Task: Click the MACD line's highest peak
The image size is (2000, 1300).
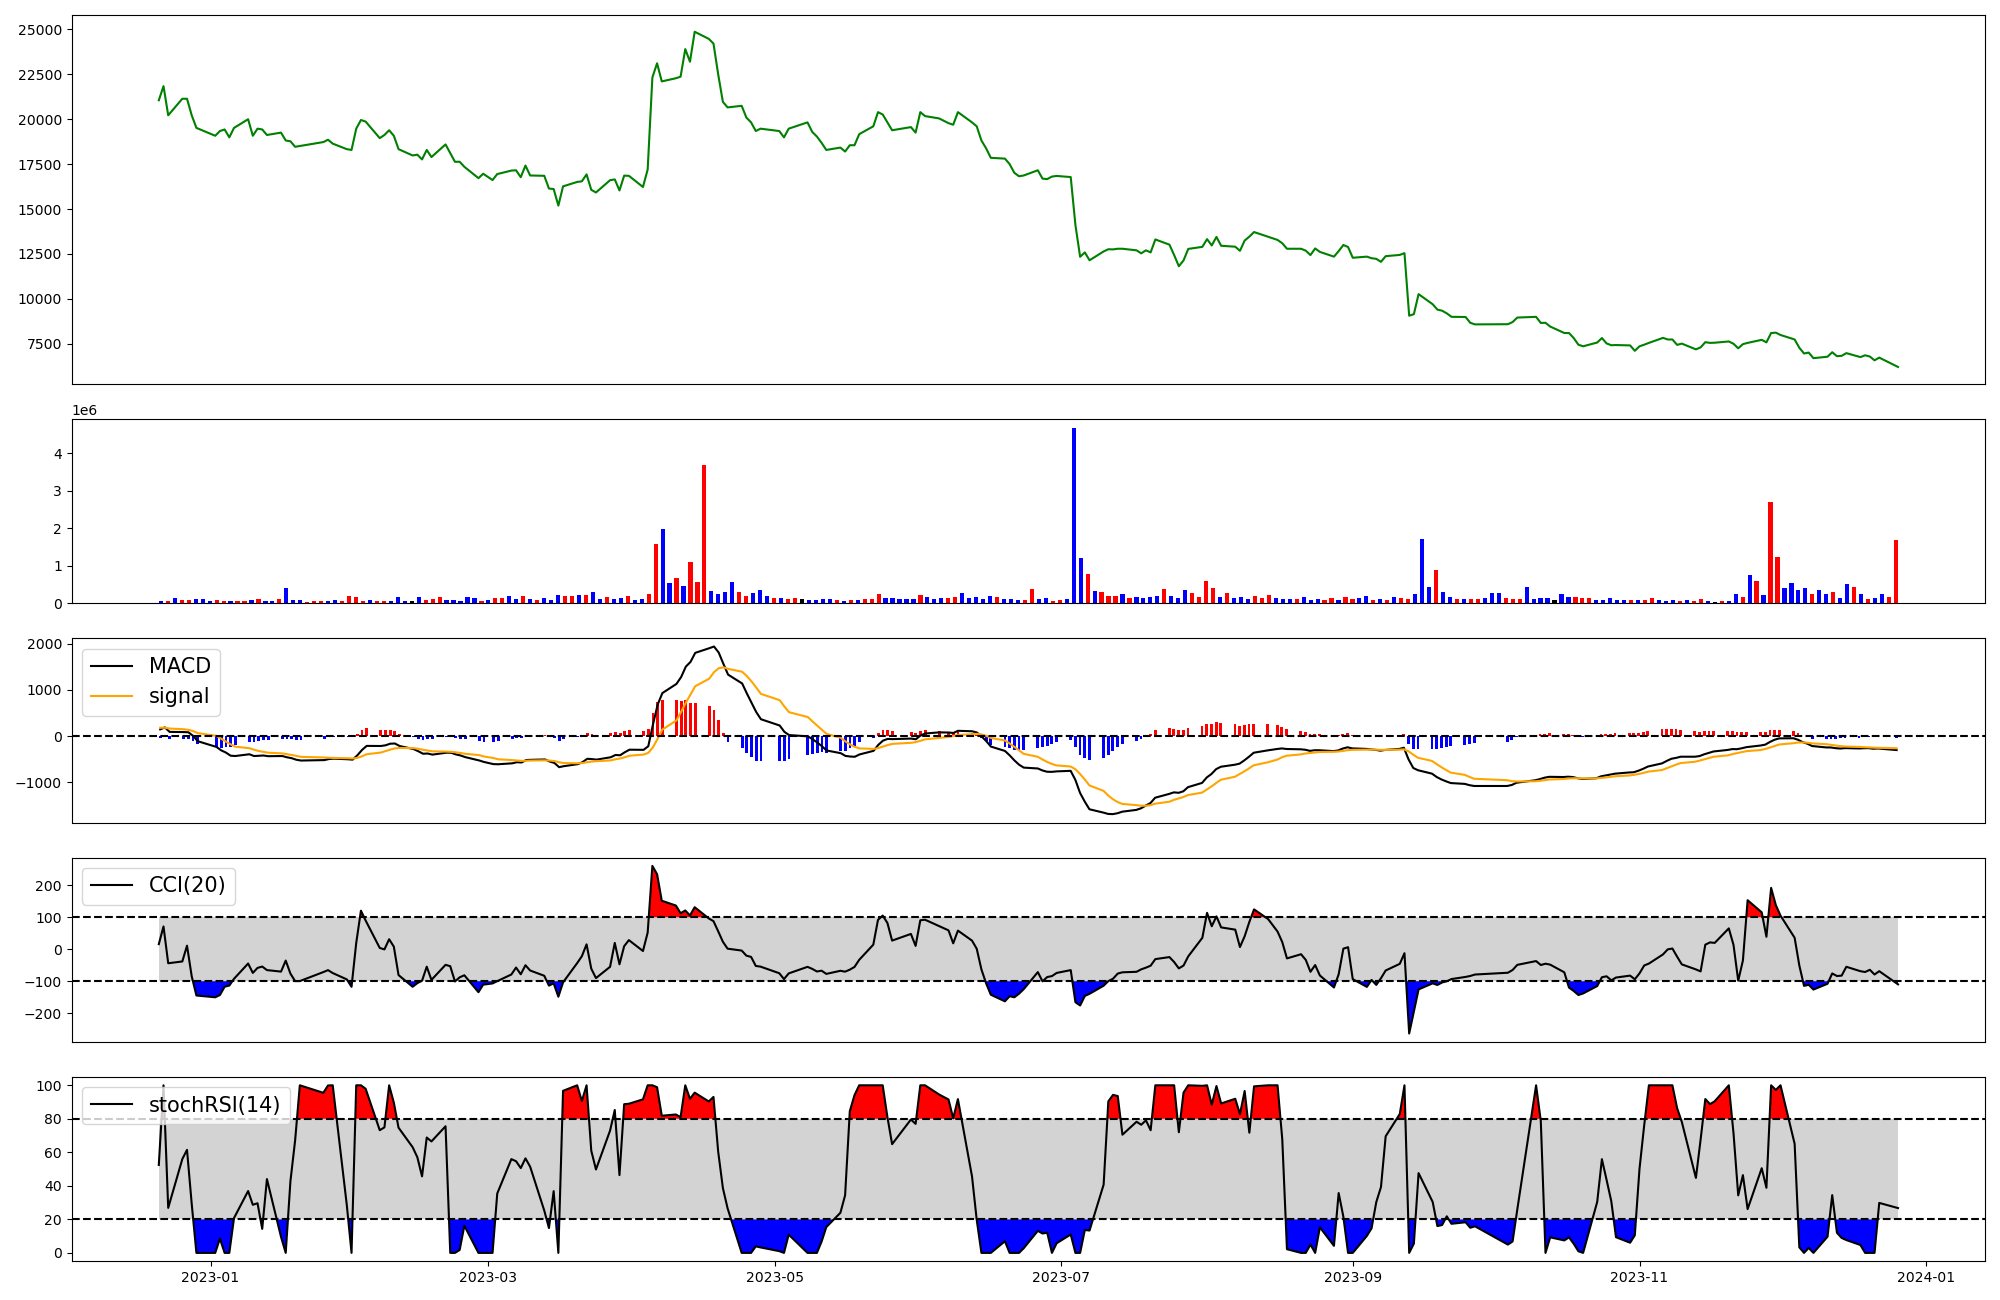Action: click(x=713, y=647)
